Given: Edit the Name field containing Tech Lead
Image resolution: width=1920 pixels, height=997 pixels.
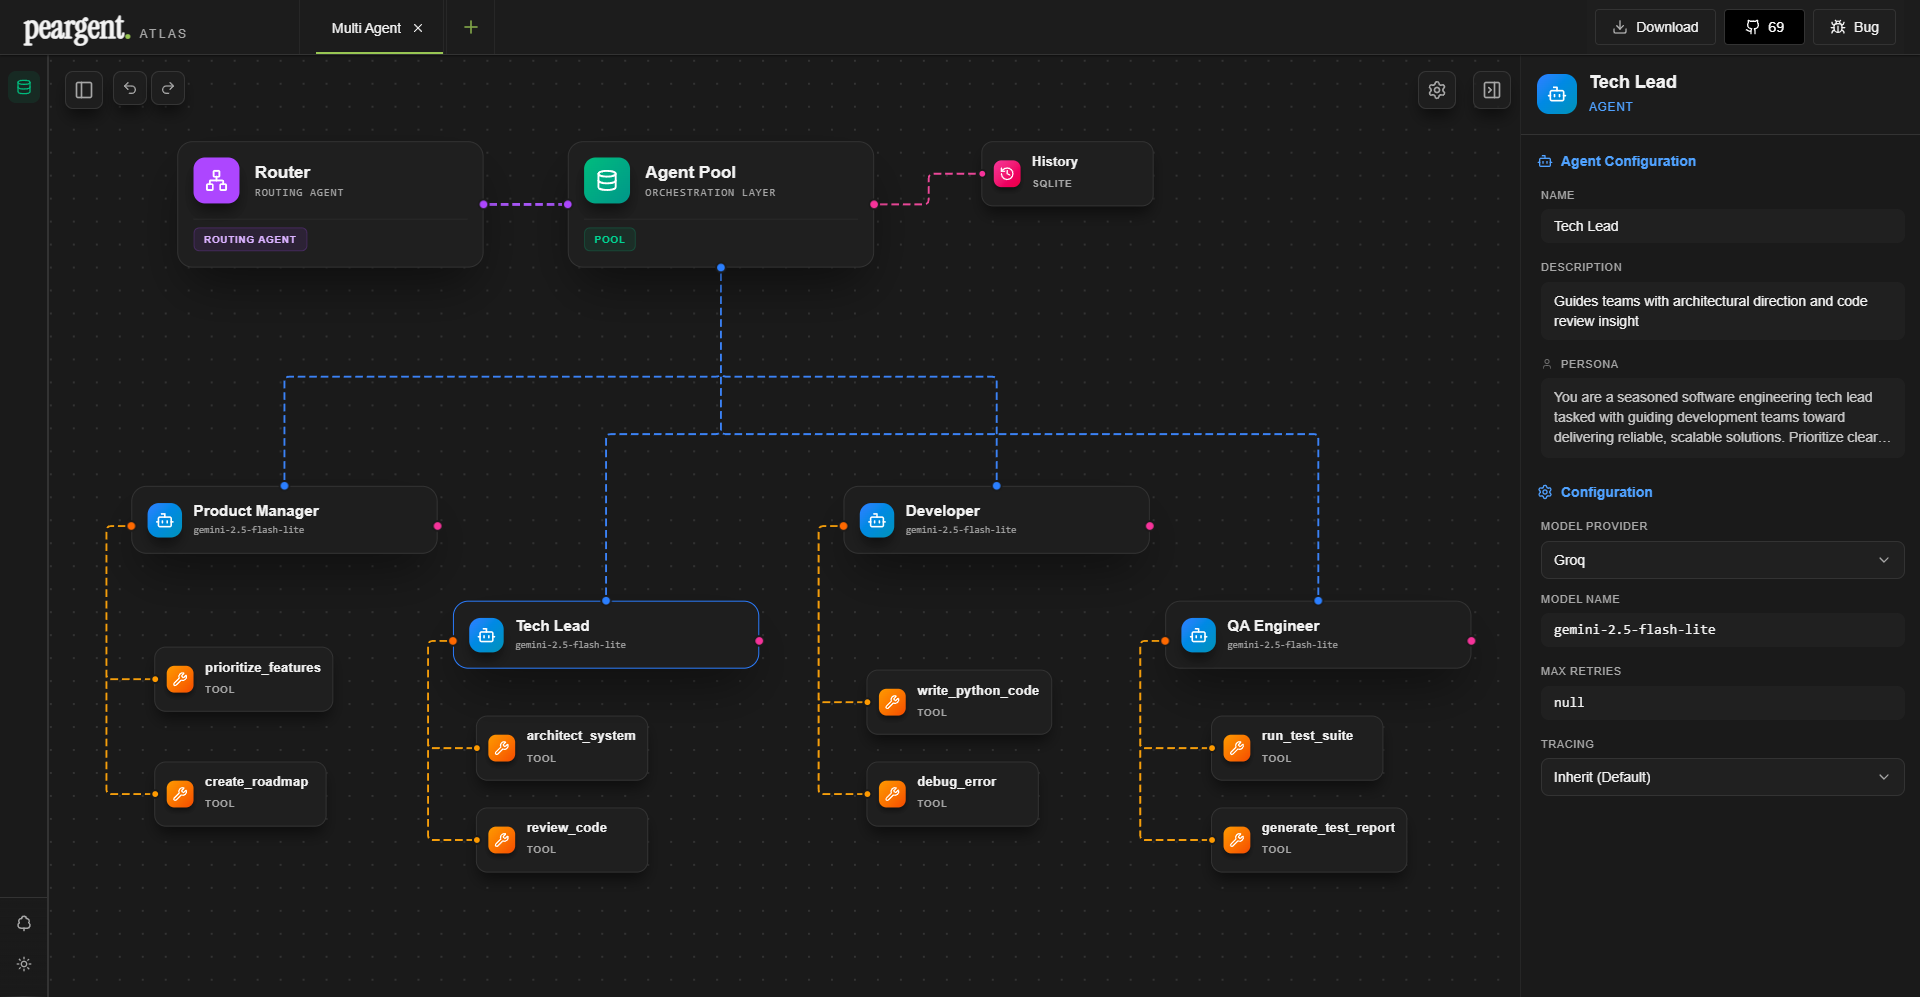Looking at the screenshot, I should tap(1721, 226).
